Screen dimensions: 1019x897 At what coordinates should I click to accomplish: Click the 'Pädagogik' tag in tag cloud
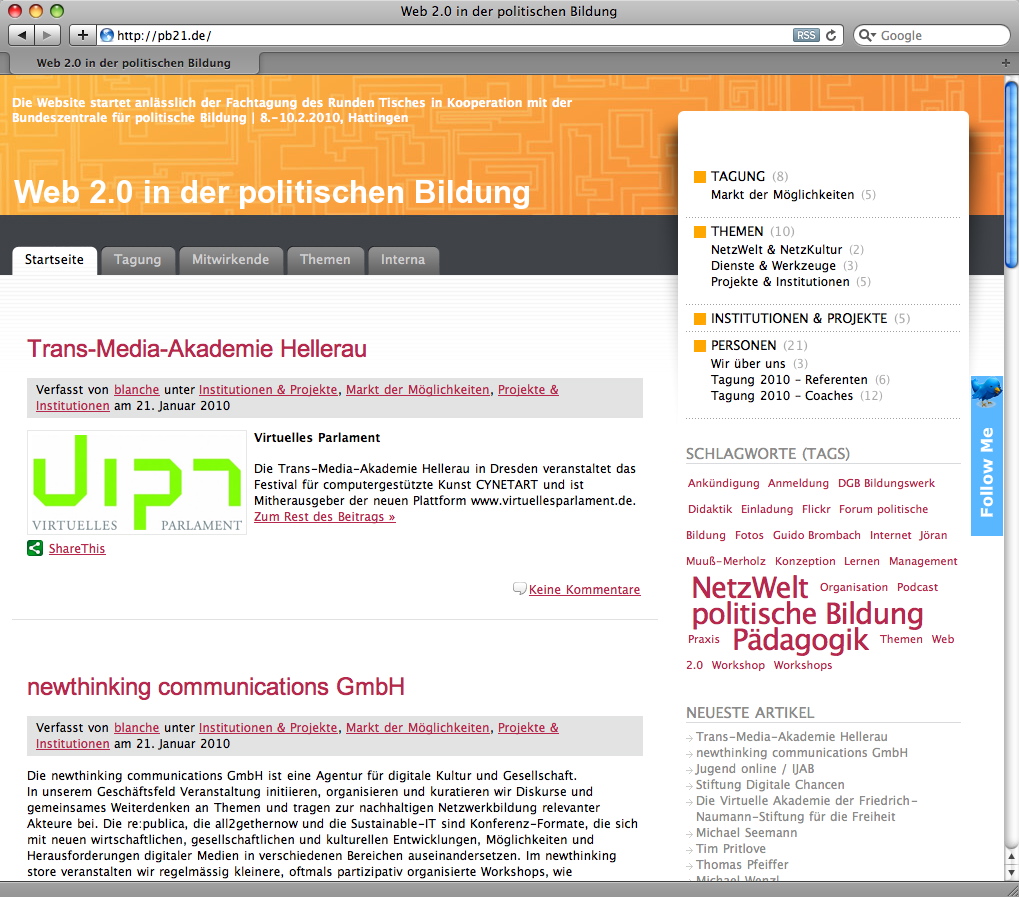[x=801, y=639]
